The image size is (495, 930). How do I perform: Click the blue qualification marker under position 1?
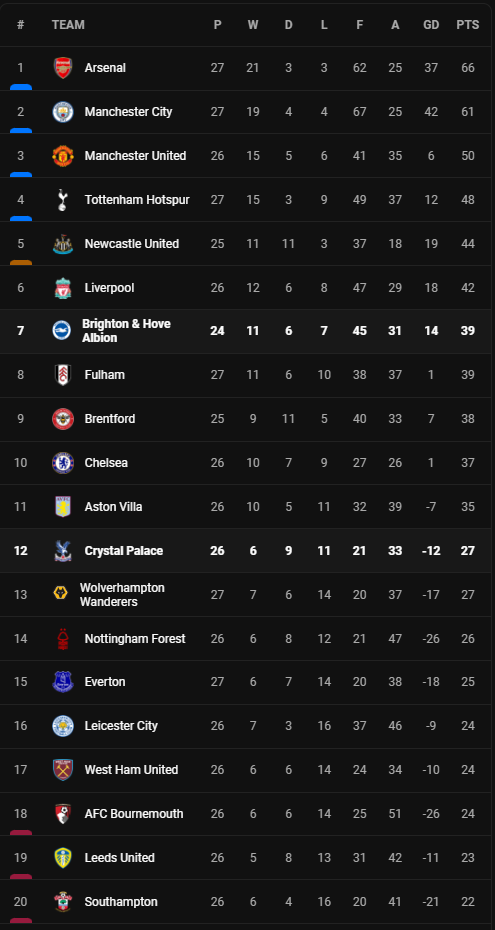21,87
